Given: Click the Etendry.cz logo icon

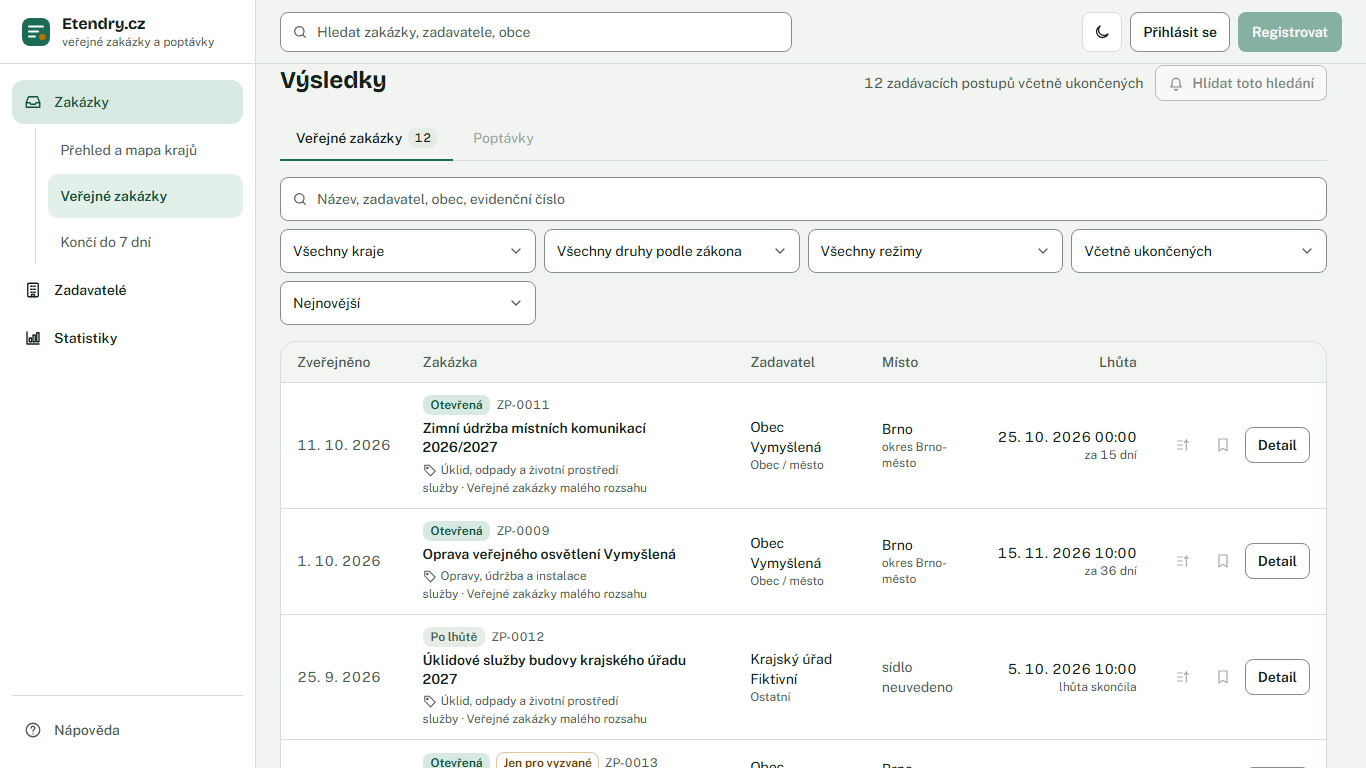Looking at the screenshot, I should (x=36, y=32).
